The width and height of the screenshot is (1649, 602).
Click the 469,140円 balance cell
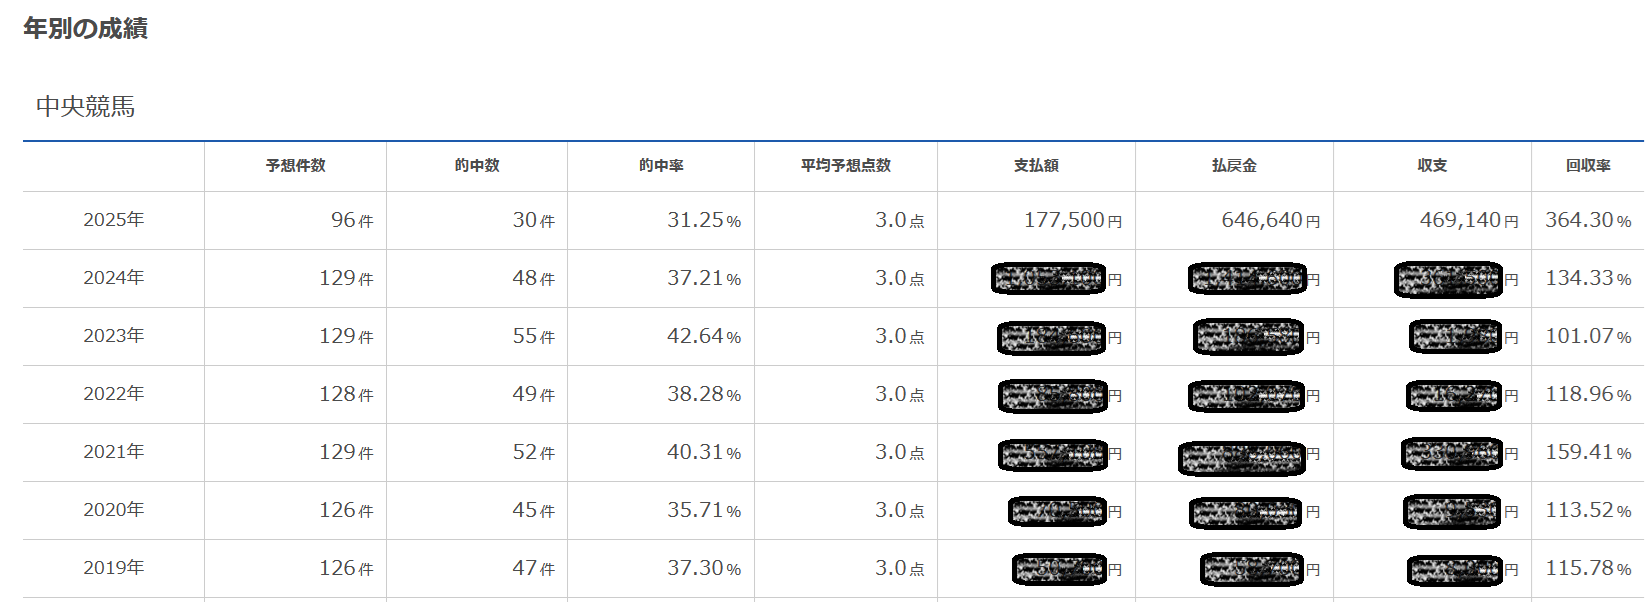(x=1468, y=220)
